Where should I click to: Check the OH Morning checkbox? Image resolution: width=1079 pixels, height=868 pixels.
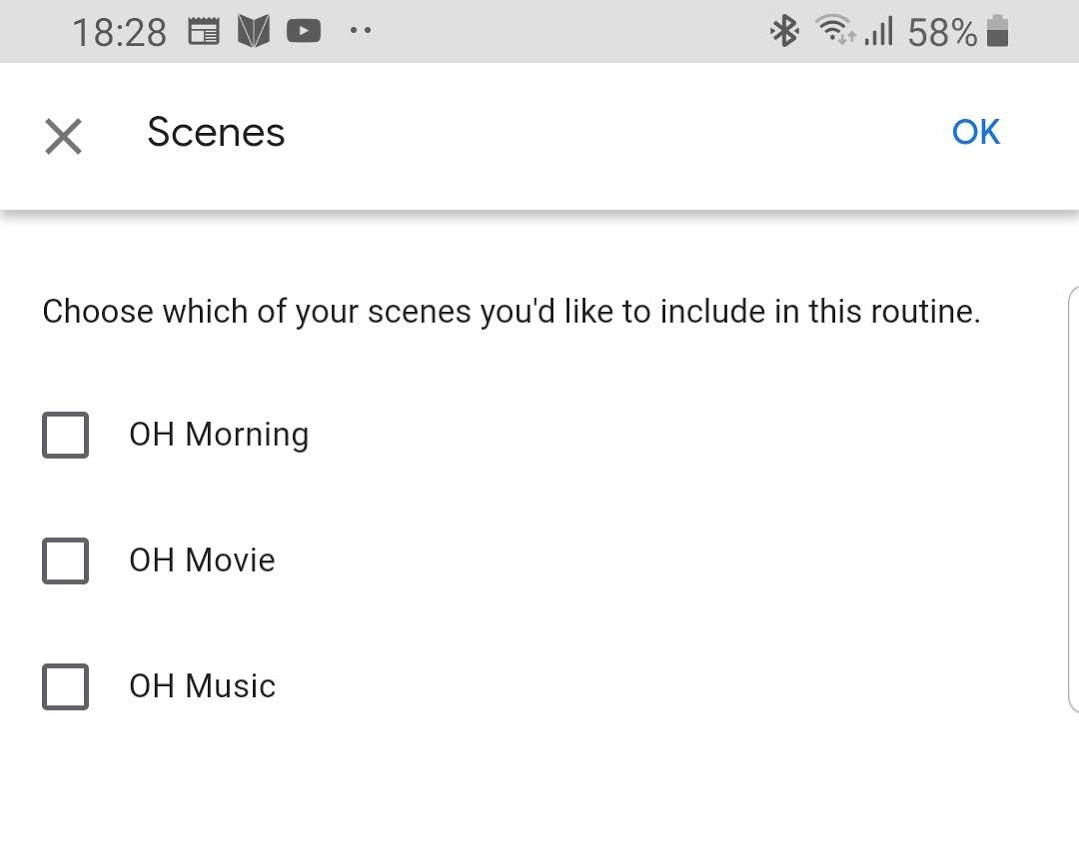[66, 435]
